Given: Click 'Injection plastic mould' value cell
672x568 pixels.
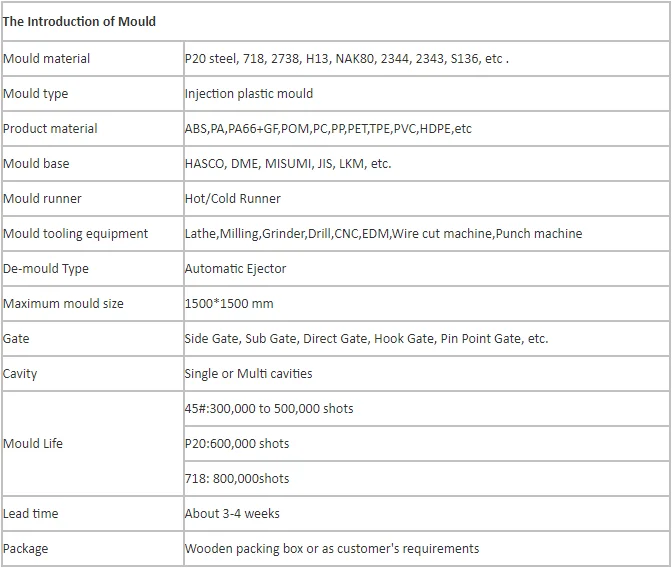Looking at the screenshot, I should (x=426, y=94).
